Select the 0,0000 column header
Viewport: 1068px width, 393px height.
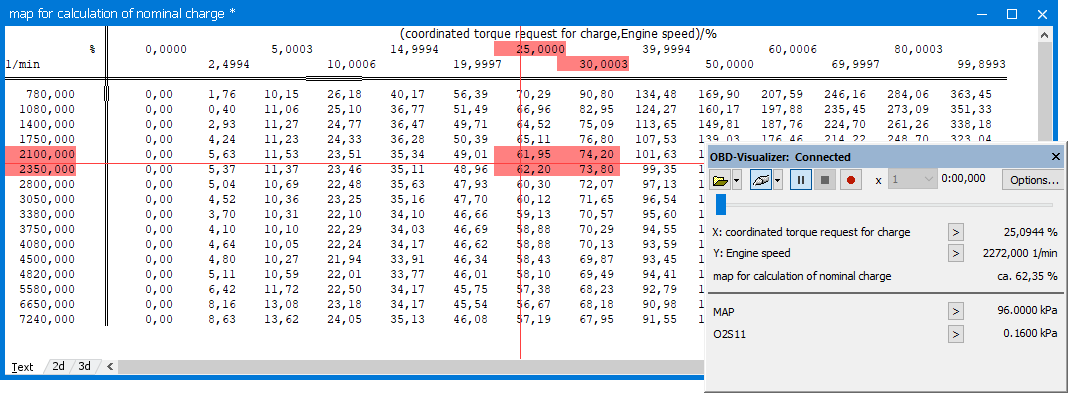[166, 49]
